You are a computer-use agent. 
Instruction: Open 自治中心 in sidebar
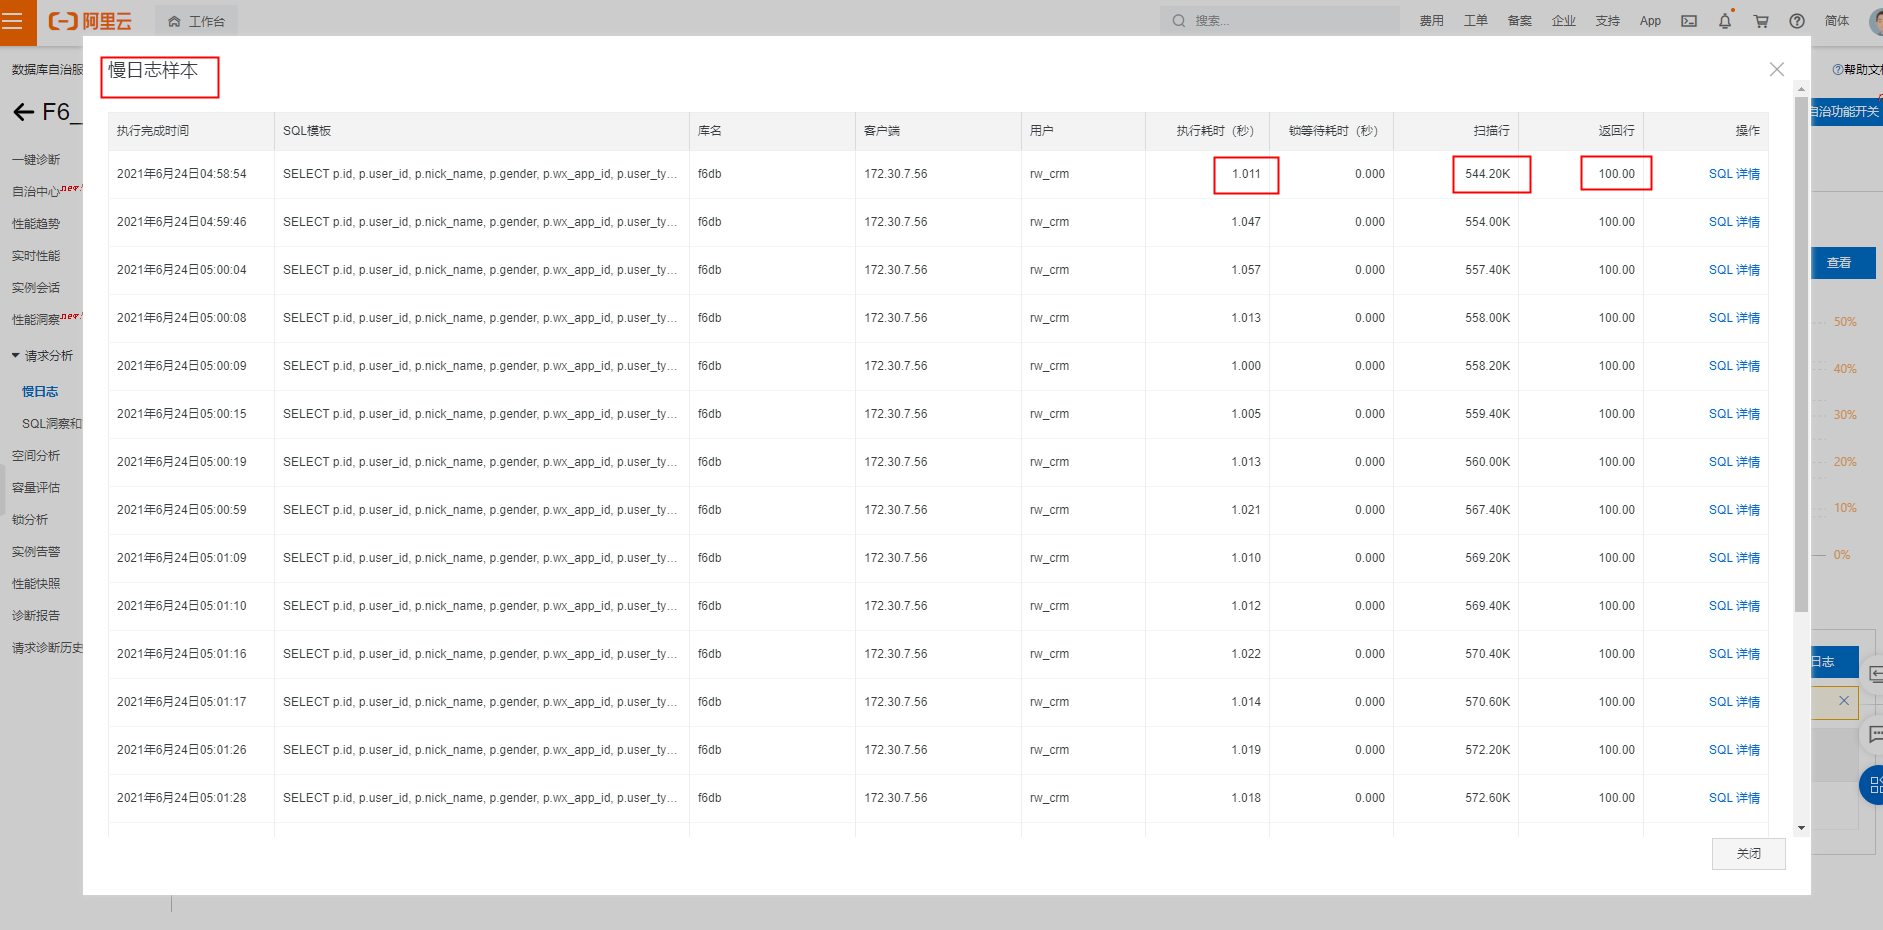click(36, 192)
